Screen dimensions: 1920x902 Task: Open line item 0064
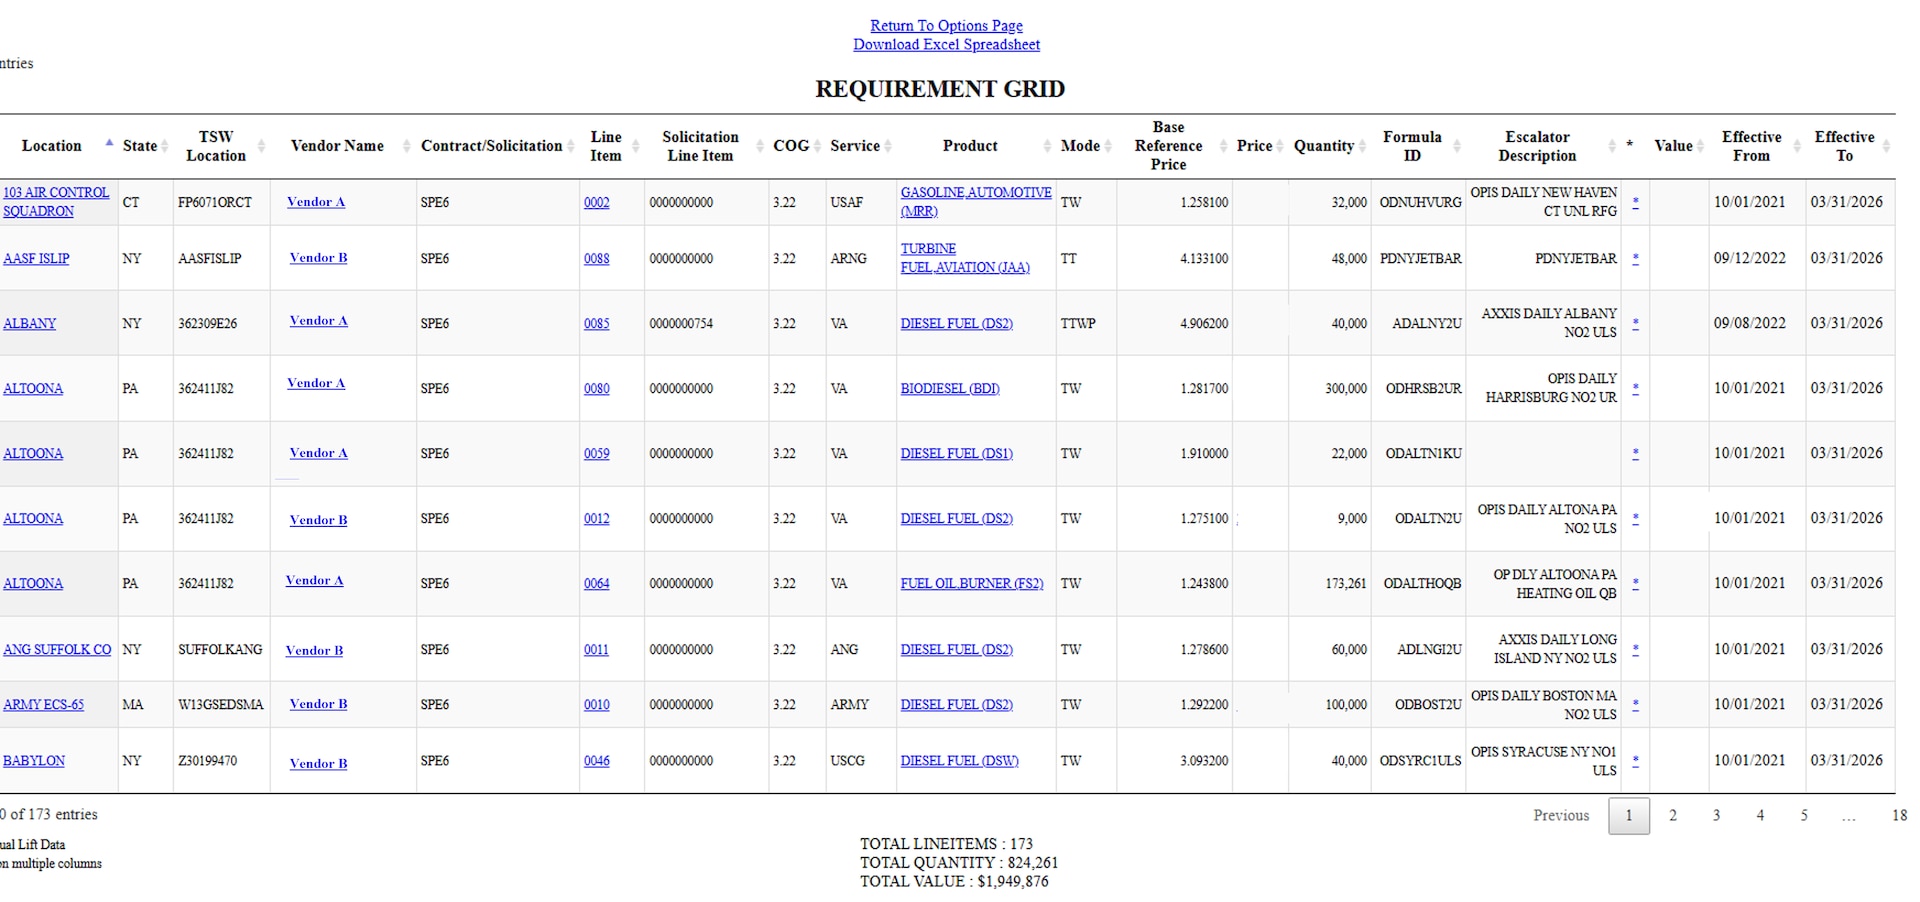click(x=597, y=583)
